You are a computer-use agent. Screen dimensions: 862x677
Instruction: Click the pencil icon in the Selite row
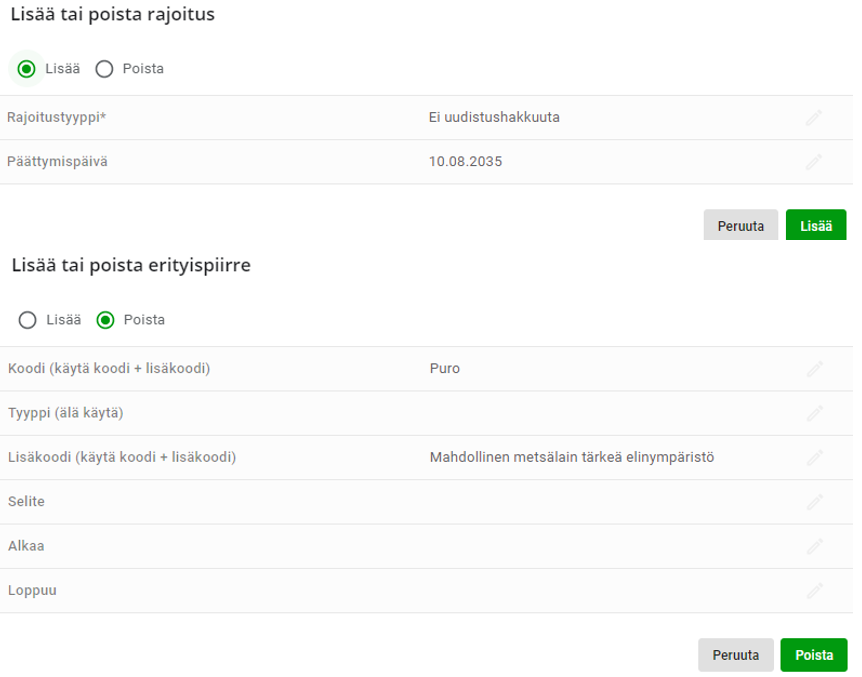(815, 502)
